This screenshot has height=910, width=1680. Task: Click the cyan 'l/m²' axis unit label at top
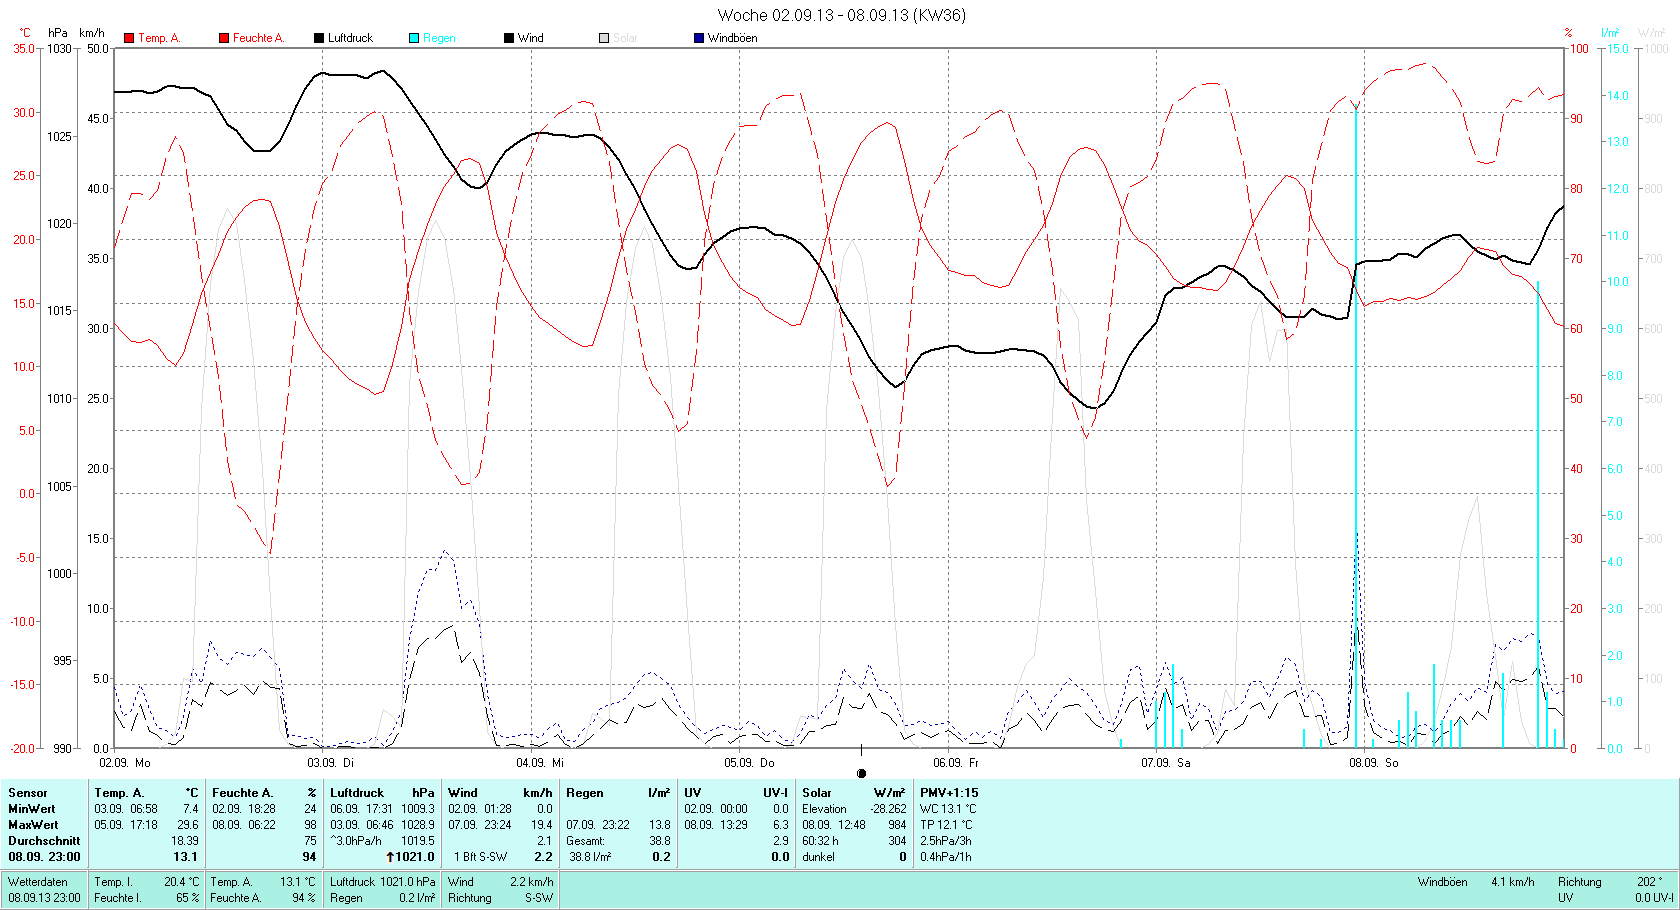point(1610,33)
